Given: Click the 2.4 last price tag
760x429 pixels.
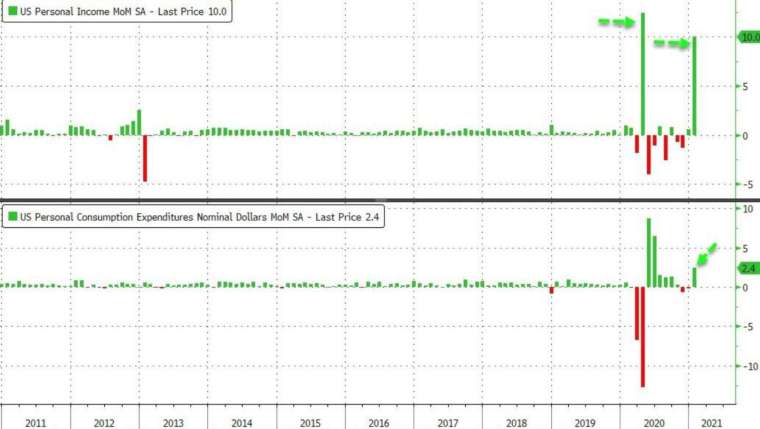Looking at the screenshot, I should pos(748,268).
